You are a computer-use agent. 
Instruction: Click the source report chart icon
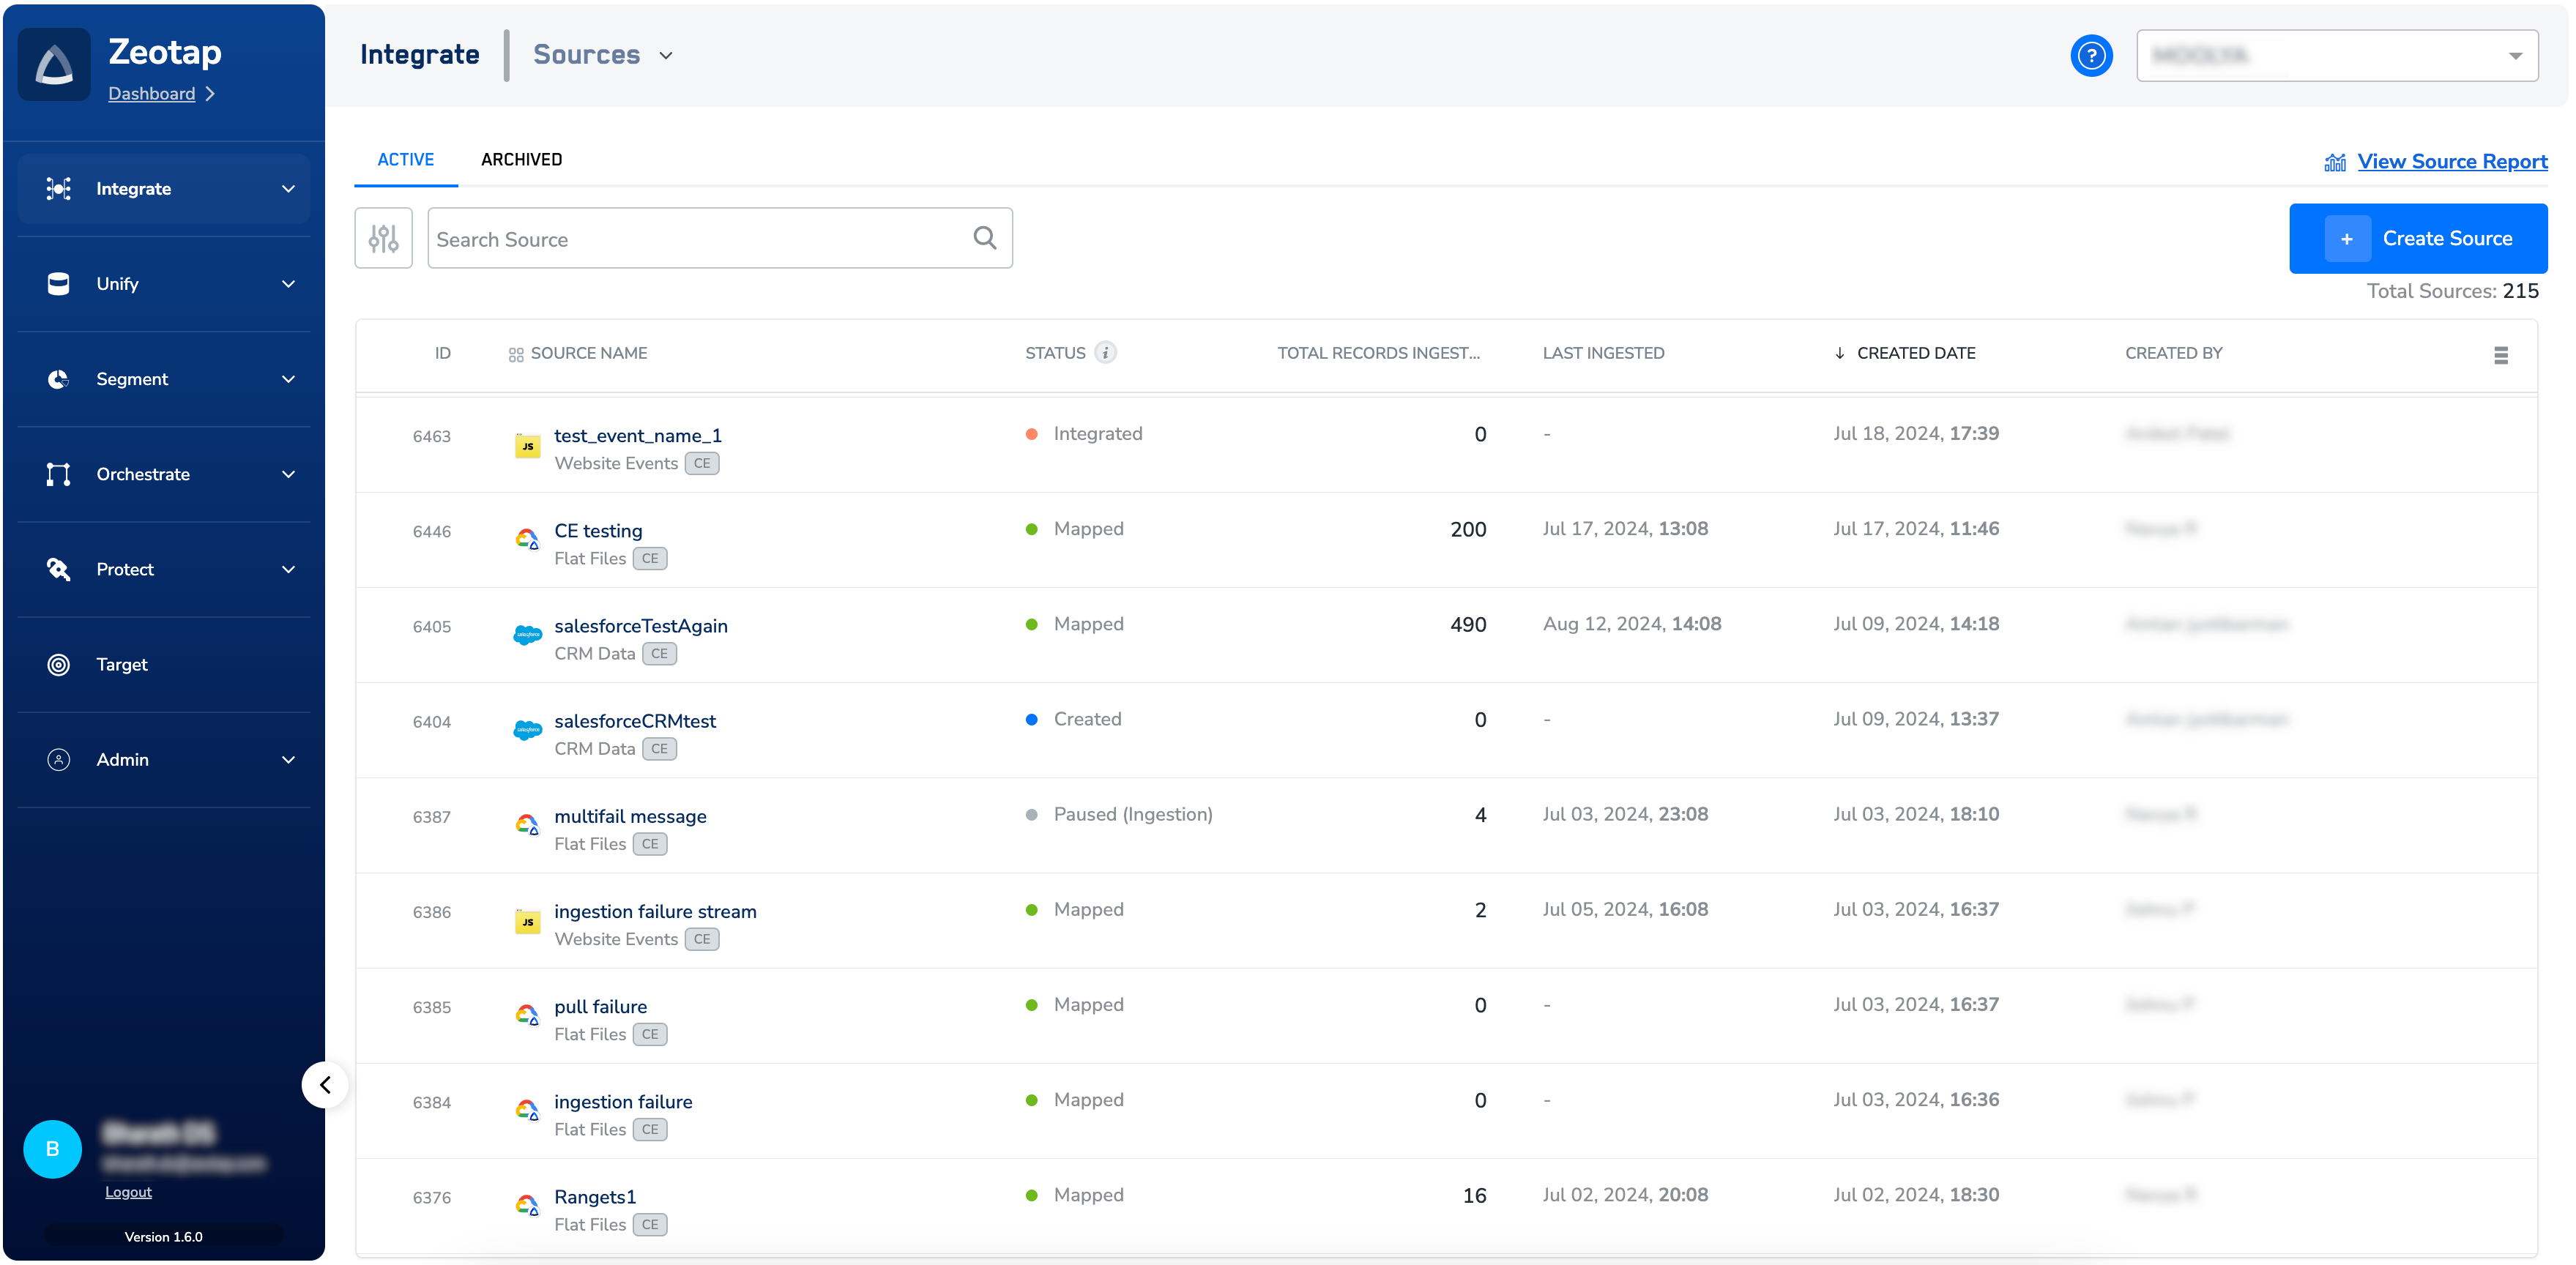click(2334, 162)
